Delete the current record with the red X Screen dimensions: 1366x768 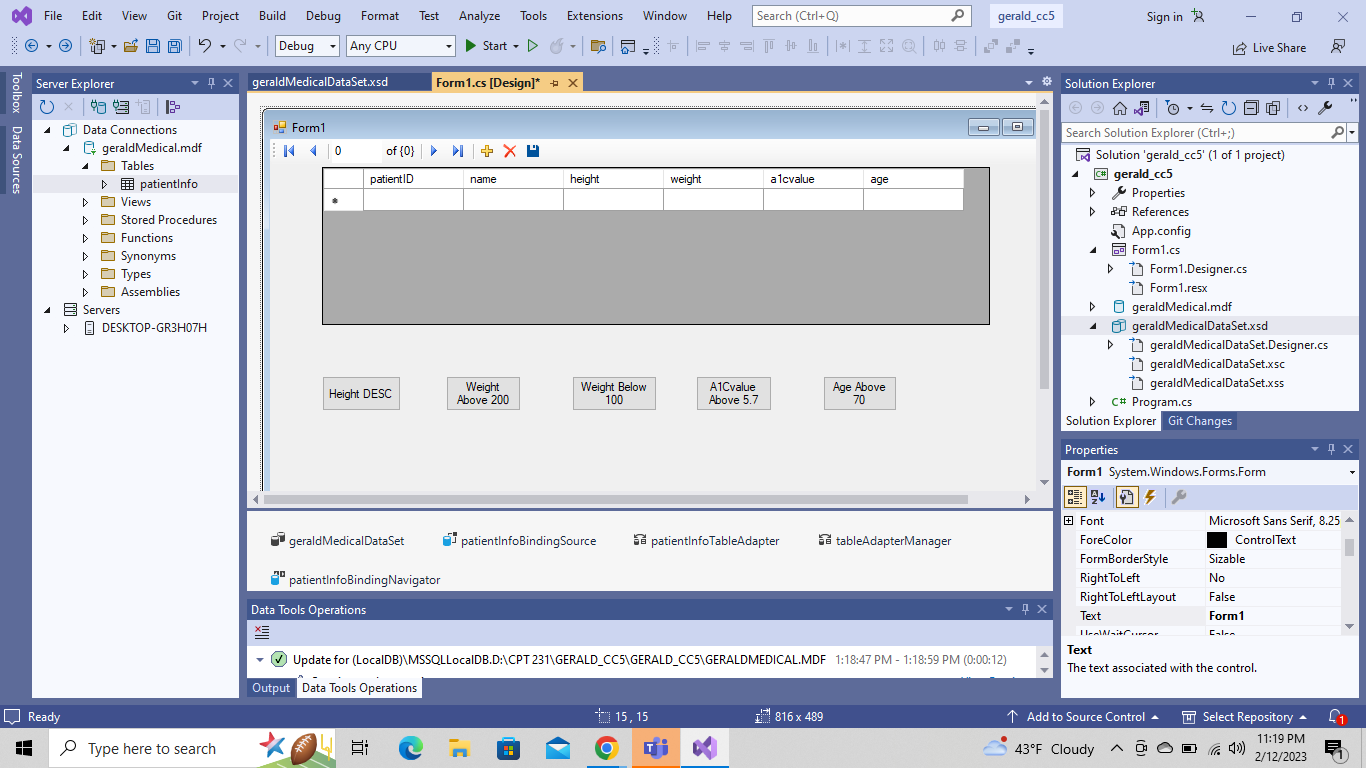(x=509, y=151)
